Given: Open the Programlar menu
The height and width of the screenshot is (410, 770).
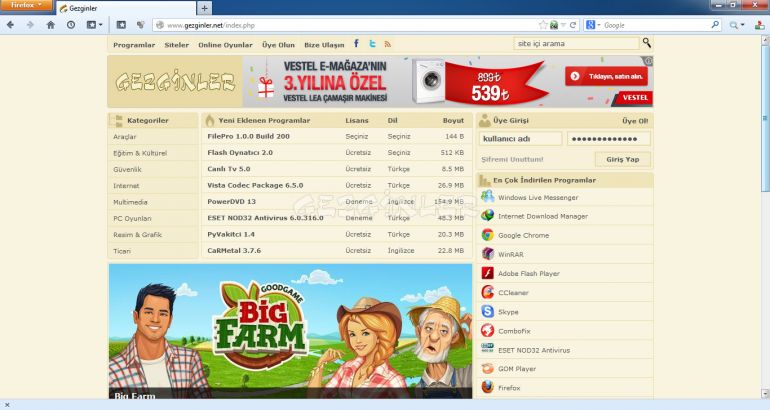Looking at the screenshot, I should 134,45.
